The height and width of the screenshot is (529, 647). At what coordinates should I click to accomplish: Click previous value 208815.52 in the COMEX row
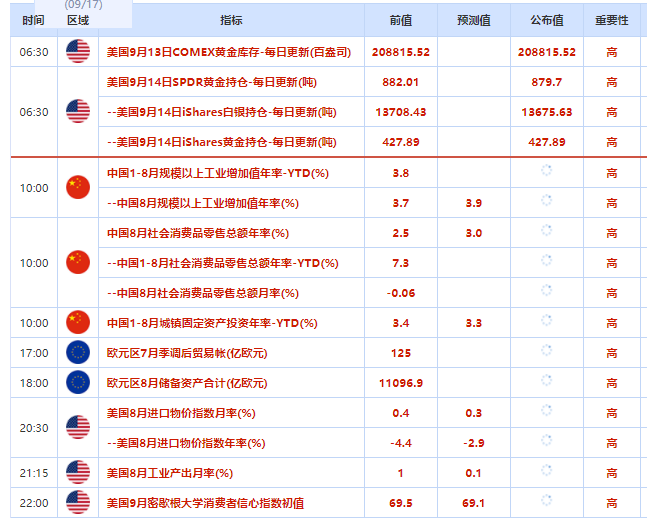[x=401, y=52]
